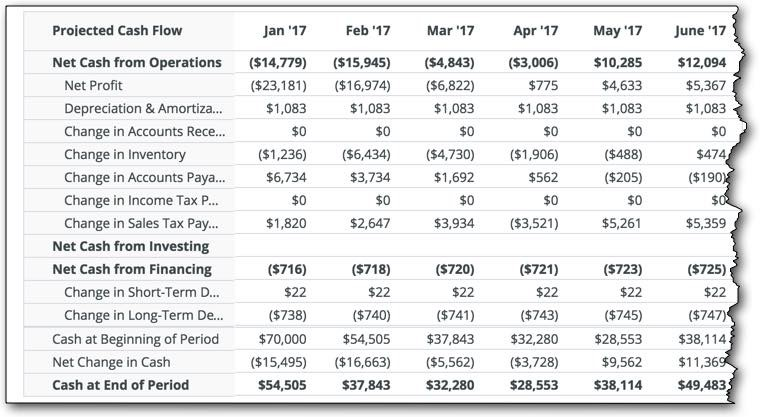The image size is (763, 417).
Task: Select the Change in Long-Term Debt row label
Action: [144, 316]
